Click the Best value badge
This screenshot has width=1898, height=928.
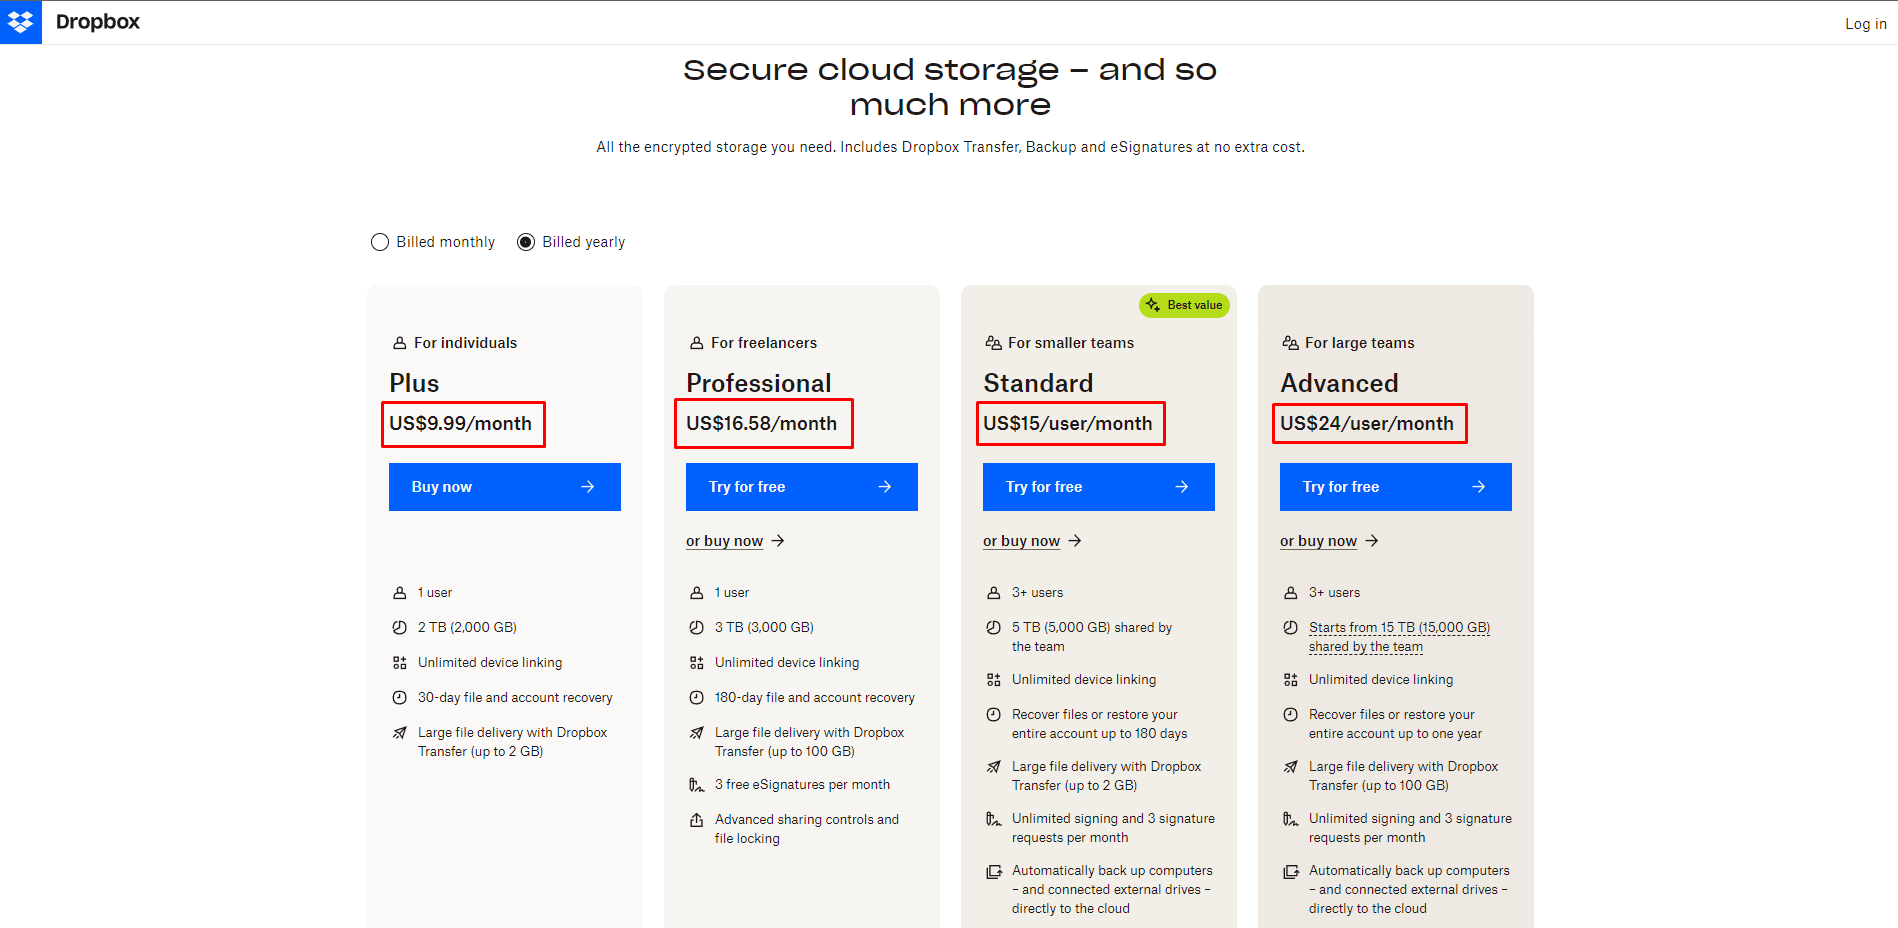1184,305
